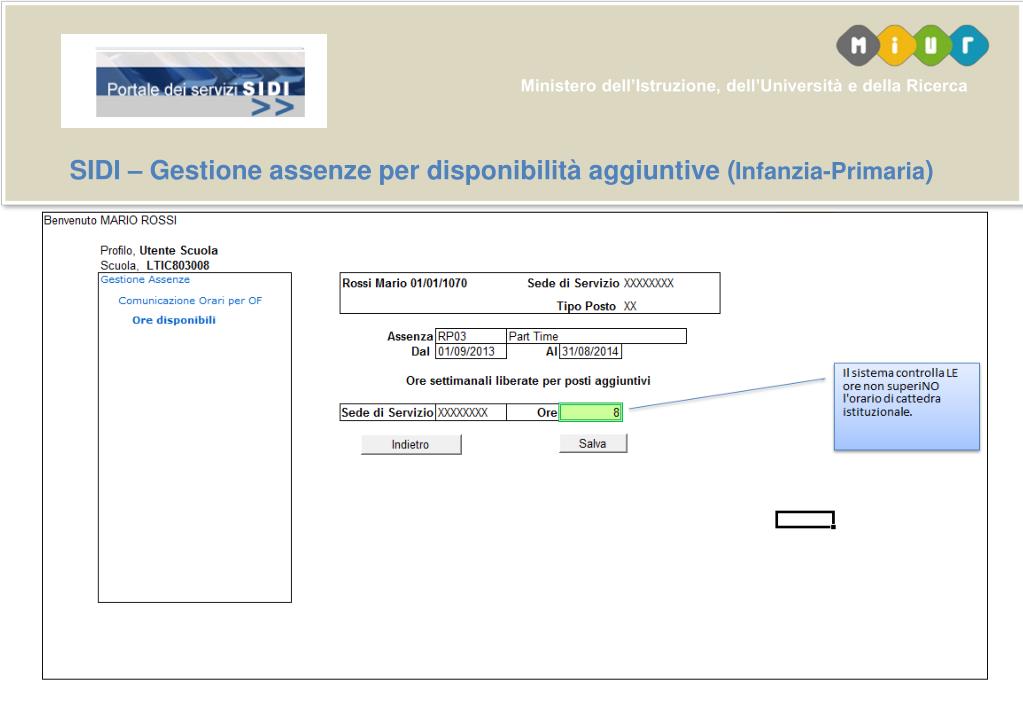Screen dimensions: 1023x708
Task: Click the blue system control note box
Action: [907, 407]
